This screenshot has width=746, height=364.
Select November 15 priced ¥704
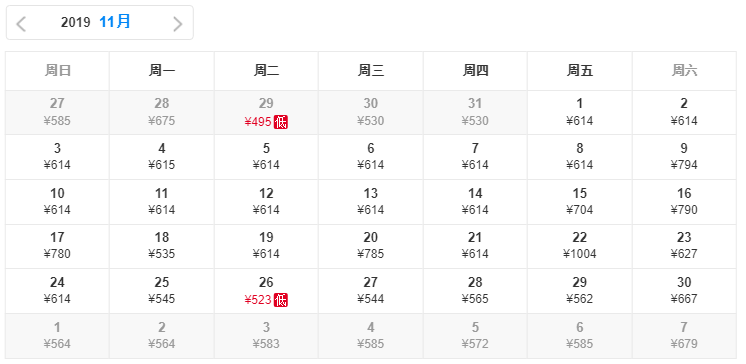point(579,202)
